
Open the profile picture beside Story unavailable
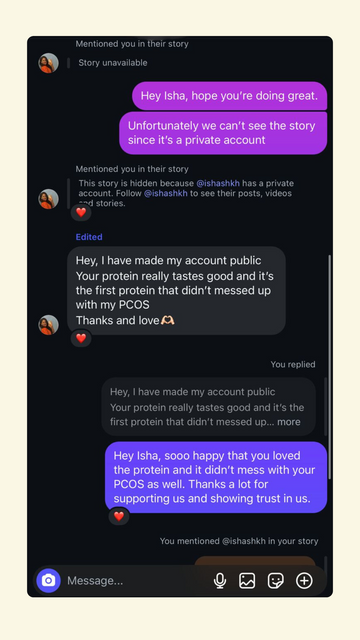49,63
